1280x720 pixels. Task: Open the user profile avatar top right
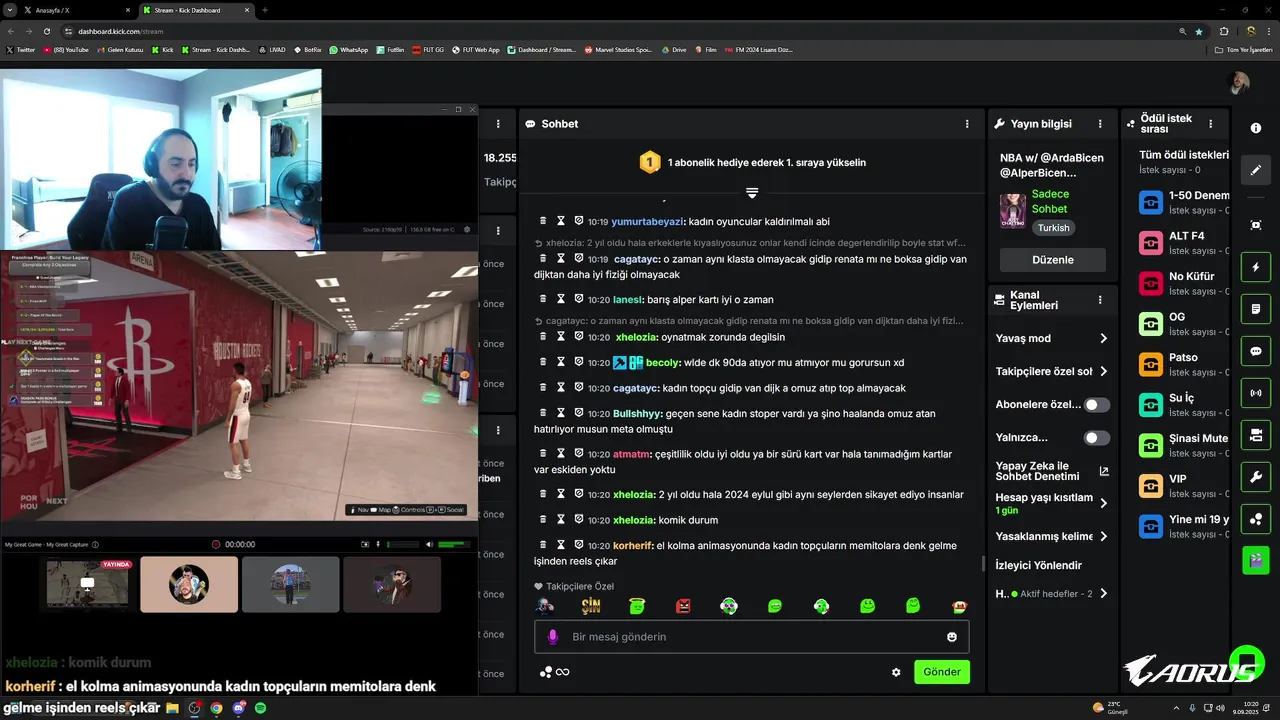(1240, 83)
